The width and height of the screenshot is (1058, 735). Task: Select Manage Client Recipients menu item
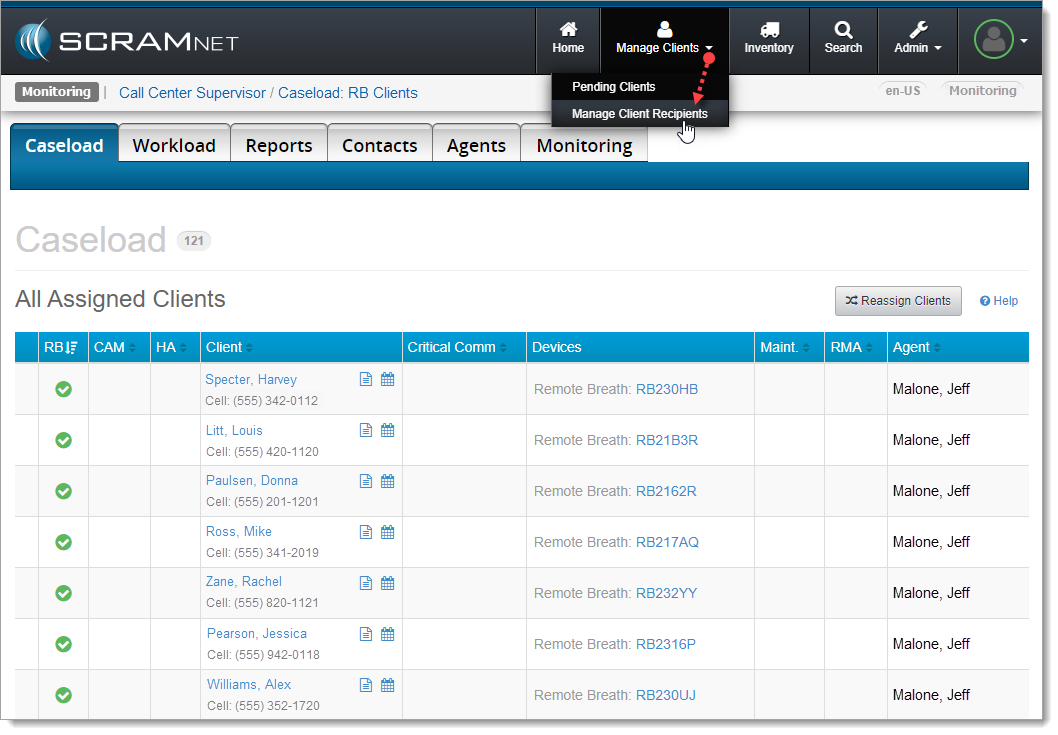[639, 114]
